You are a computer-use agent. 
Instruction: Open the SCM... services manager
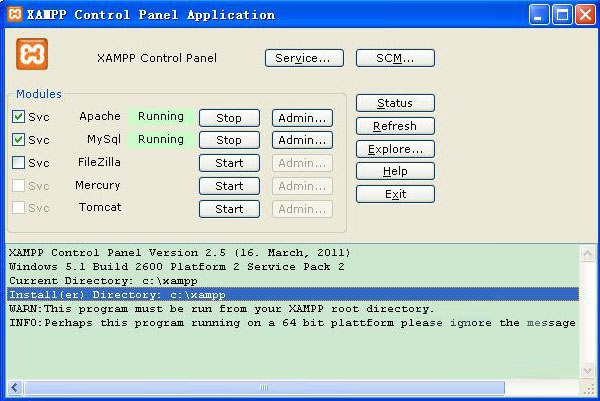pyautogui.click(x=395, y=58)
